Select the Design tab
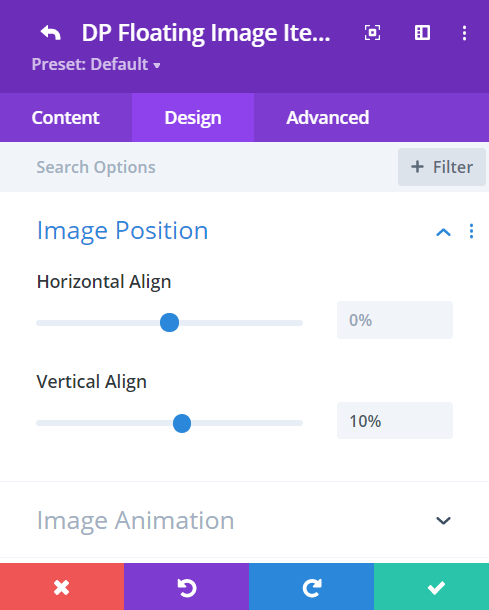The image size is (489, 610). [193, 117]
